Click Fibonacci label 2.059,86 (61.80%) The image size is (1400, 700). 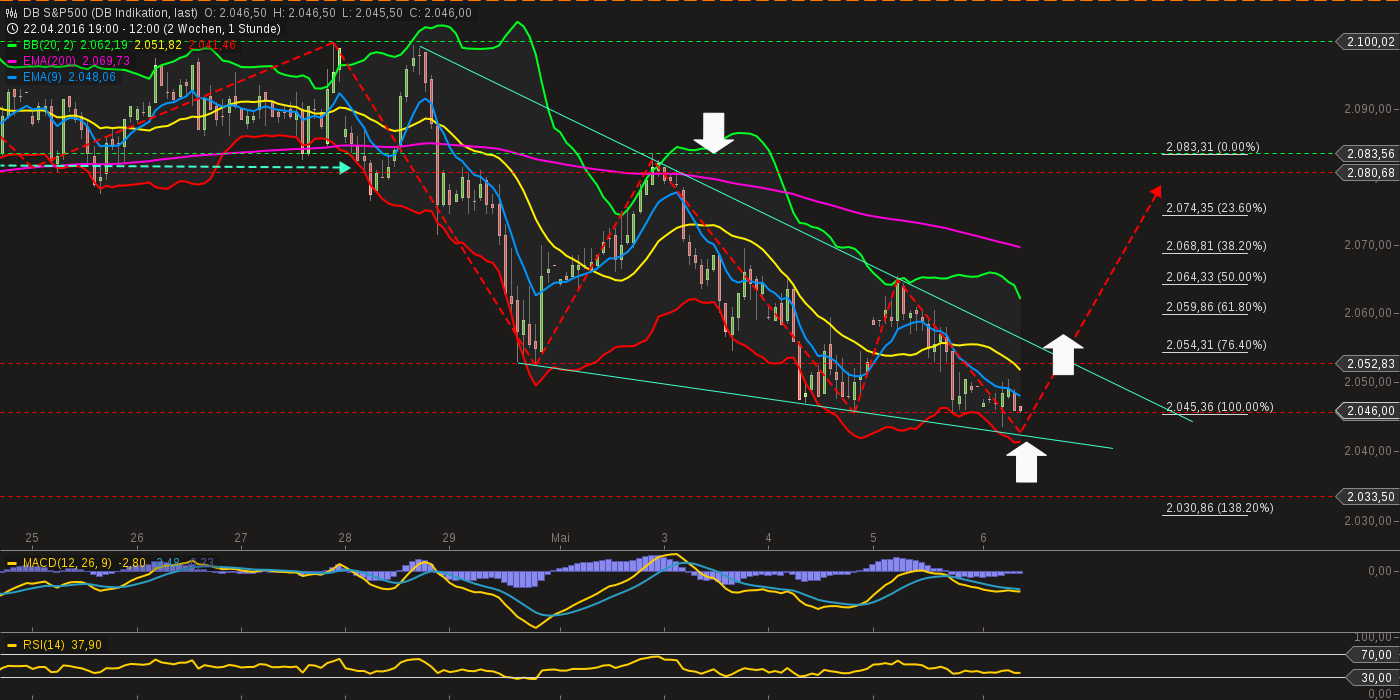1216,307
